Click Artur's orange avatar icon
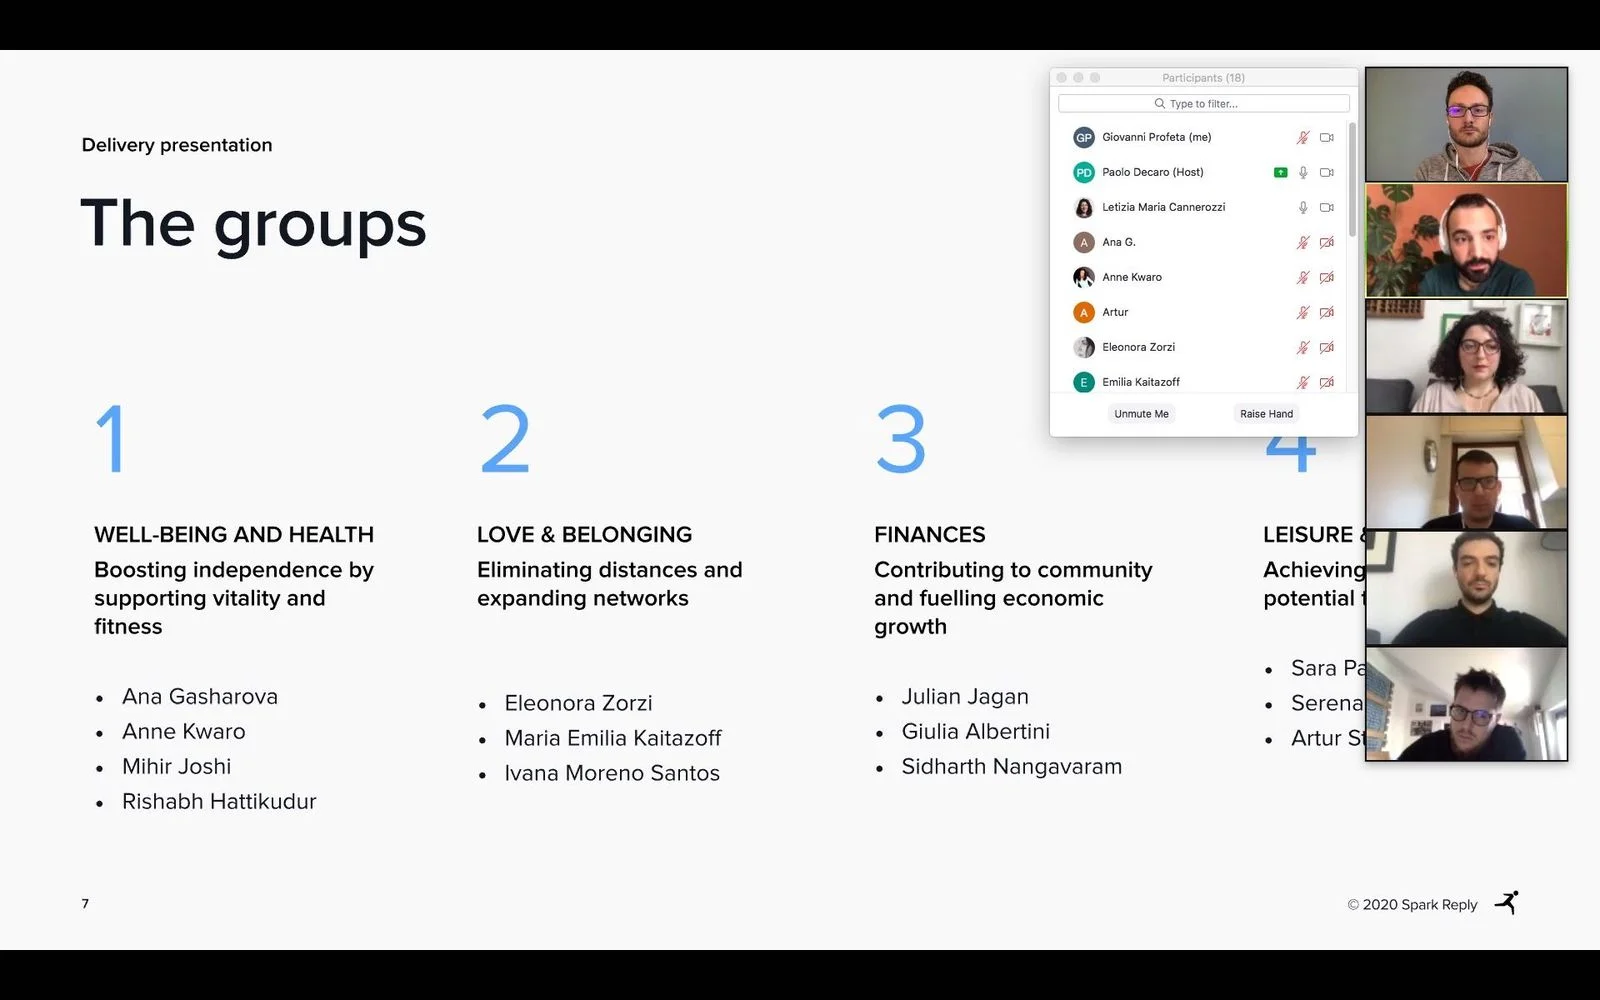Image resolution: width=1600 pixels, height=1000 pixels. 1083,313
